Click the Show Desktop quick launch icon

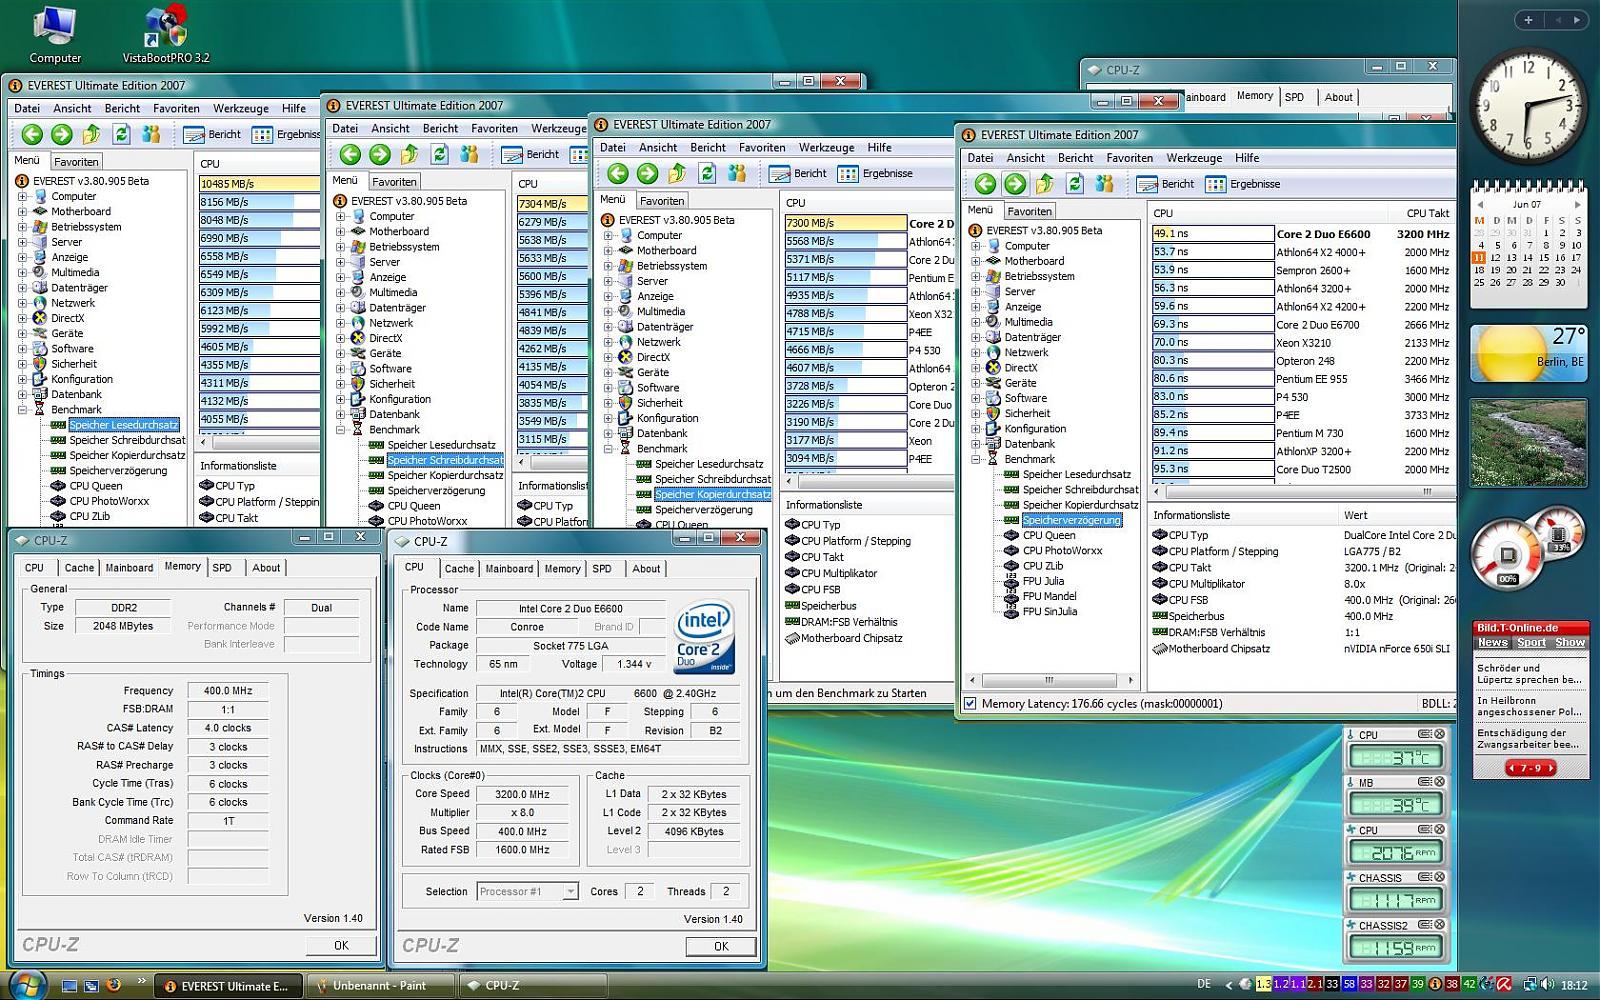coord(69,986)
